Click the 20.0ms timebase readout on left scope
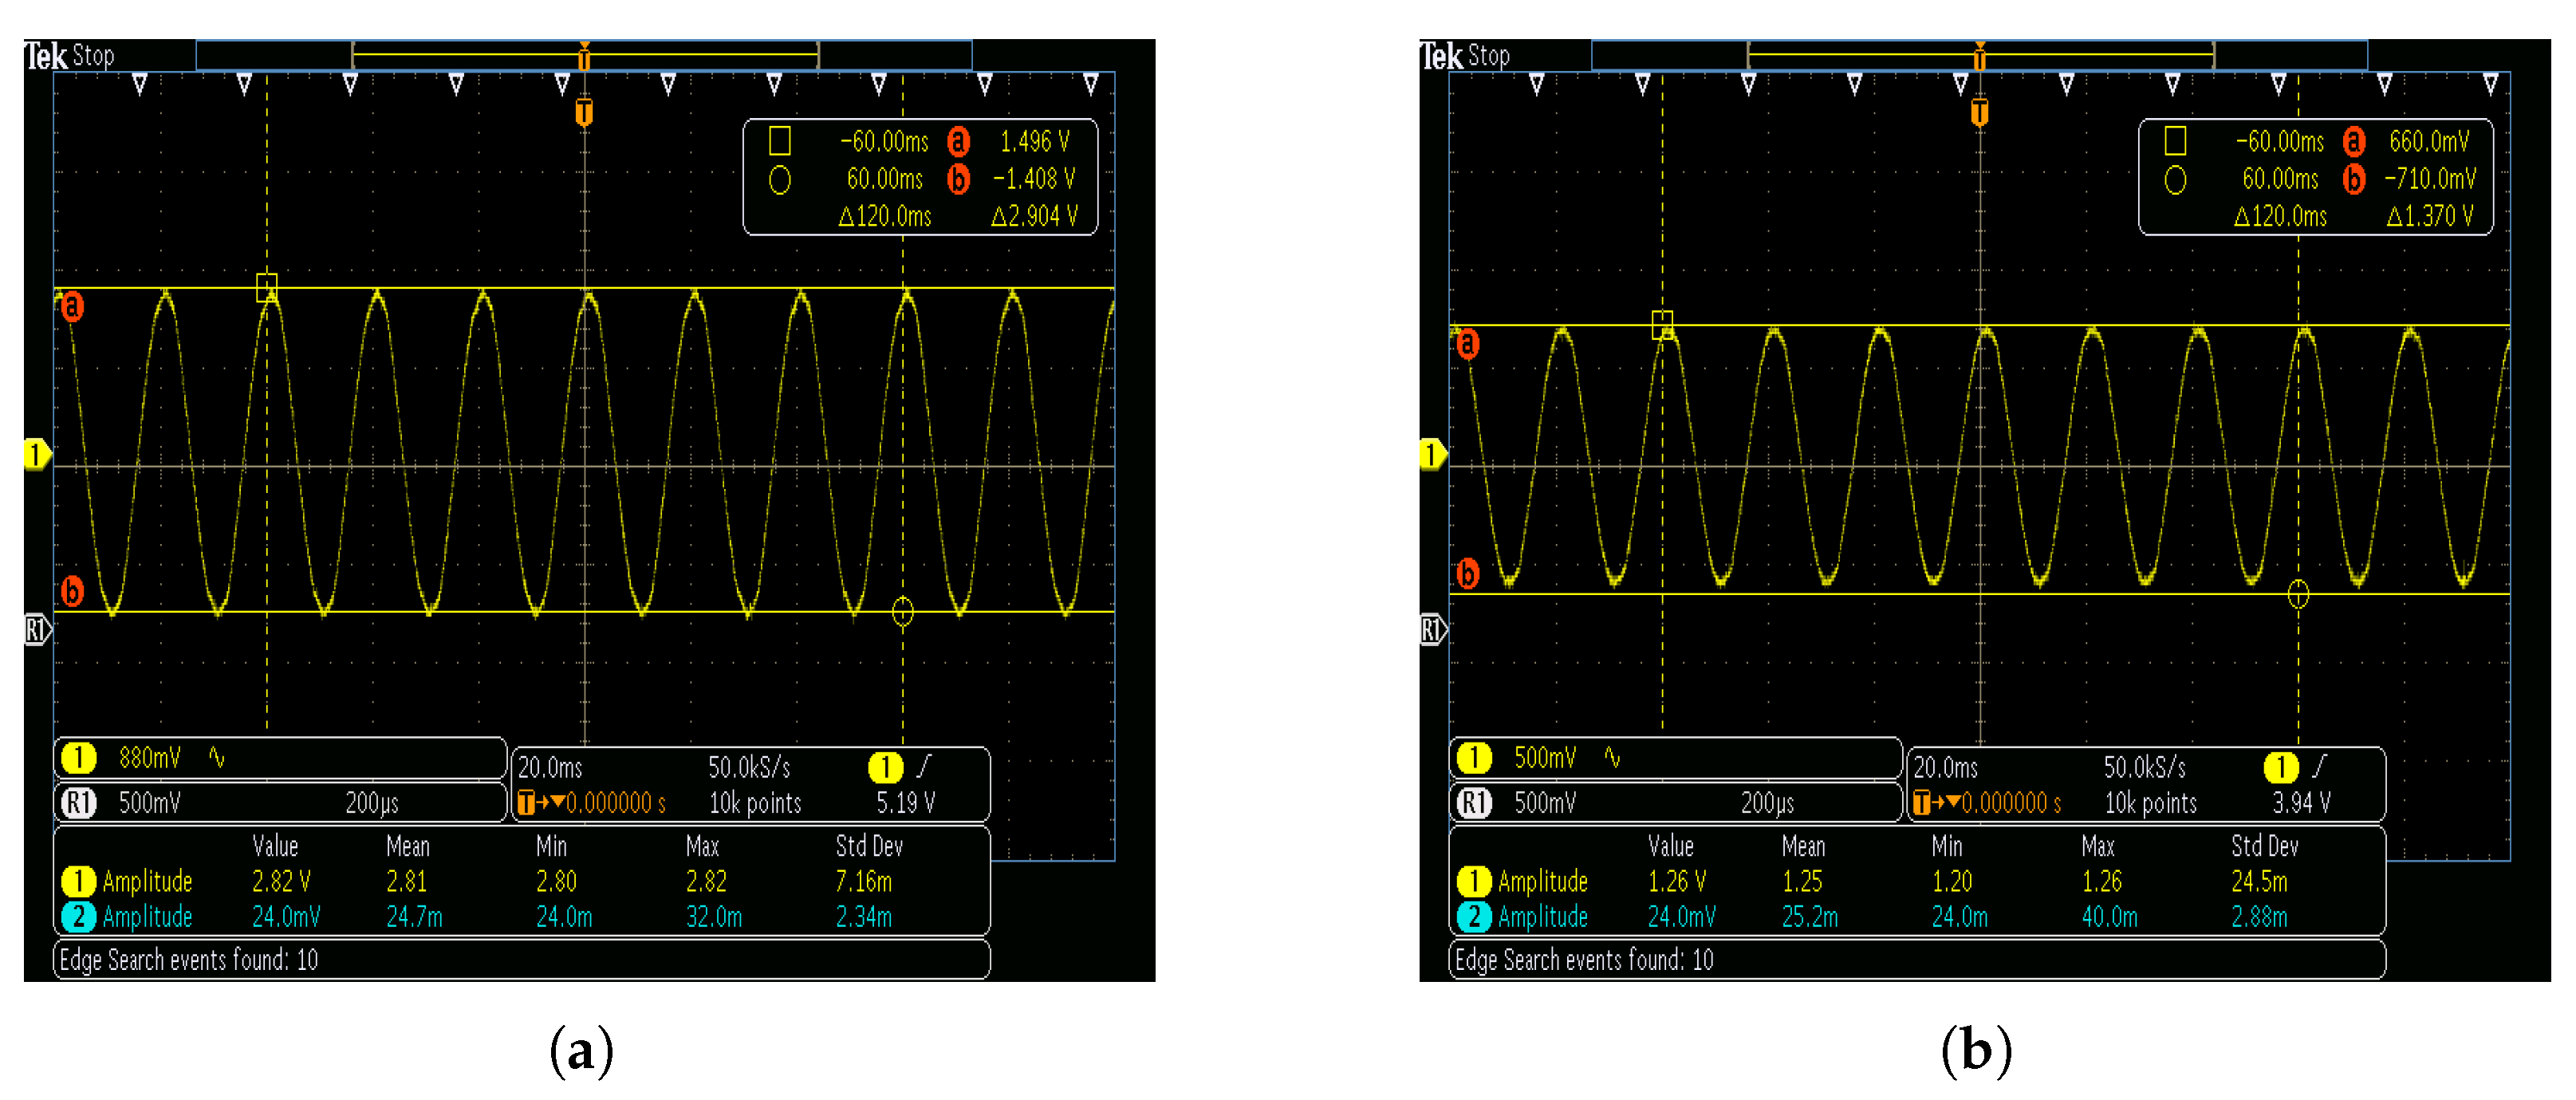Image resolution: width=2576 pixels, height=1100 pixels. pyautogui.click(x=550, y=768)
